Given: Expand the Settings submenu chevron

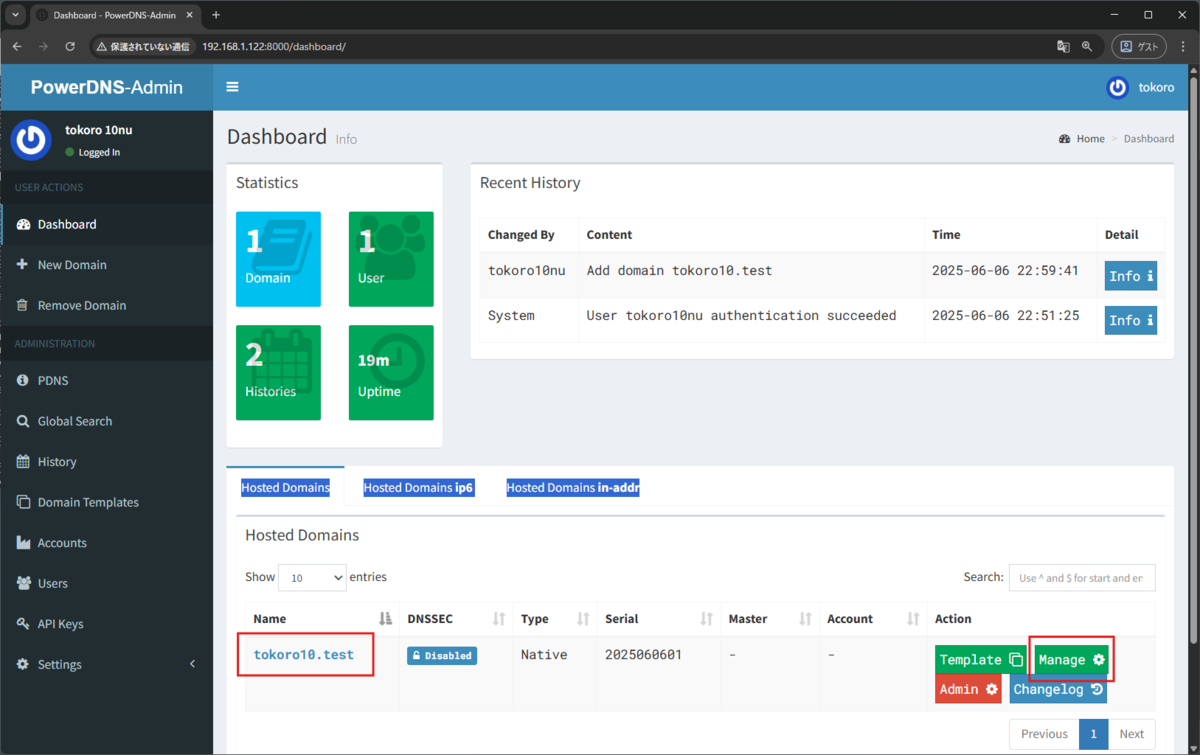Looking at the screenshot, I should coord(193,664).
